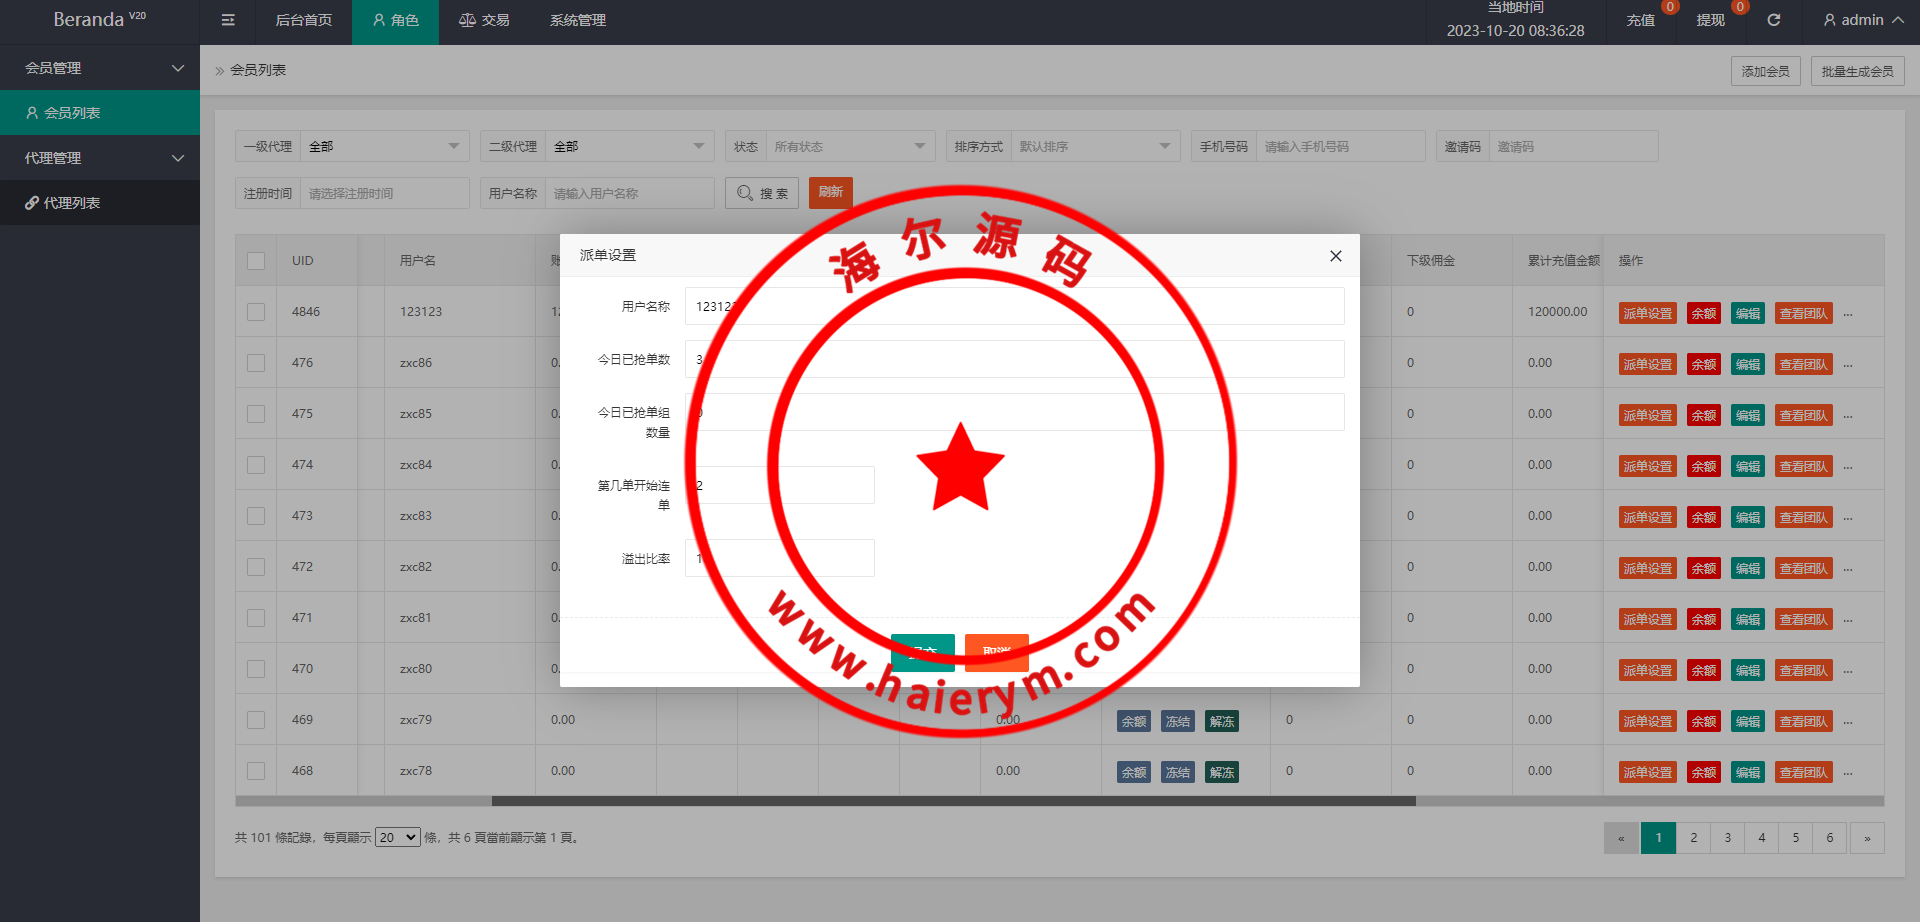Click the Beranda logo text

(99, 19)
